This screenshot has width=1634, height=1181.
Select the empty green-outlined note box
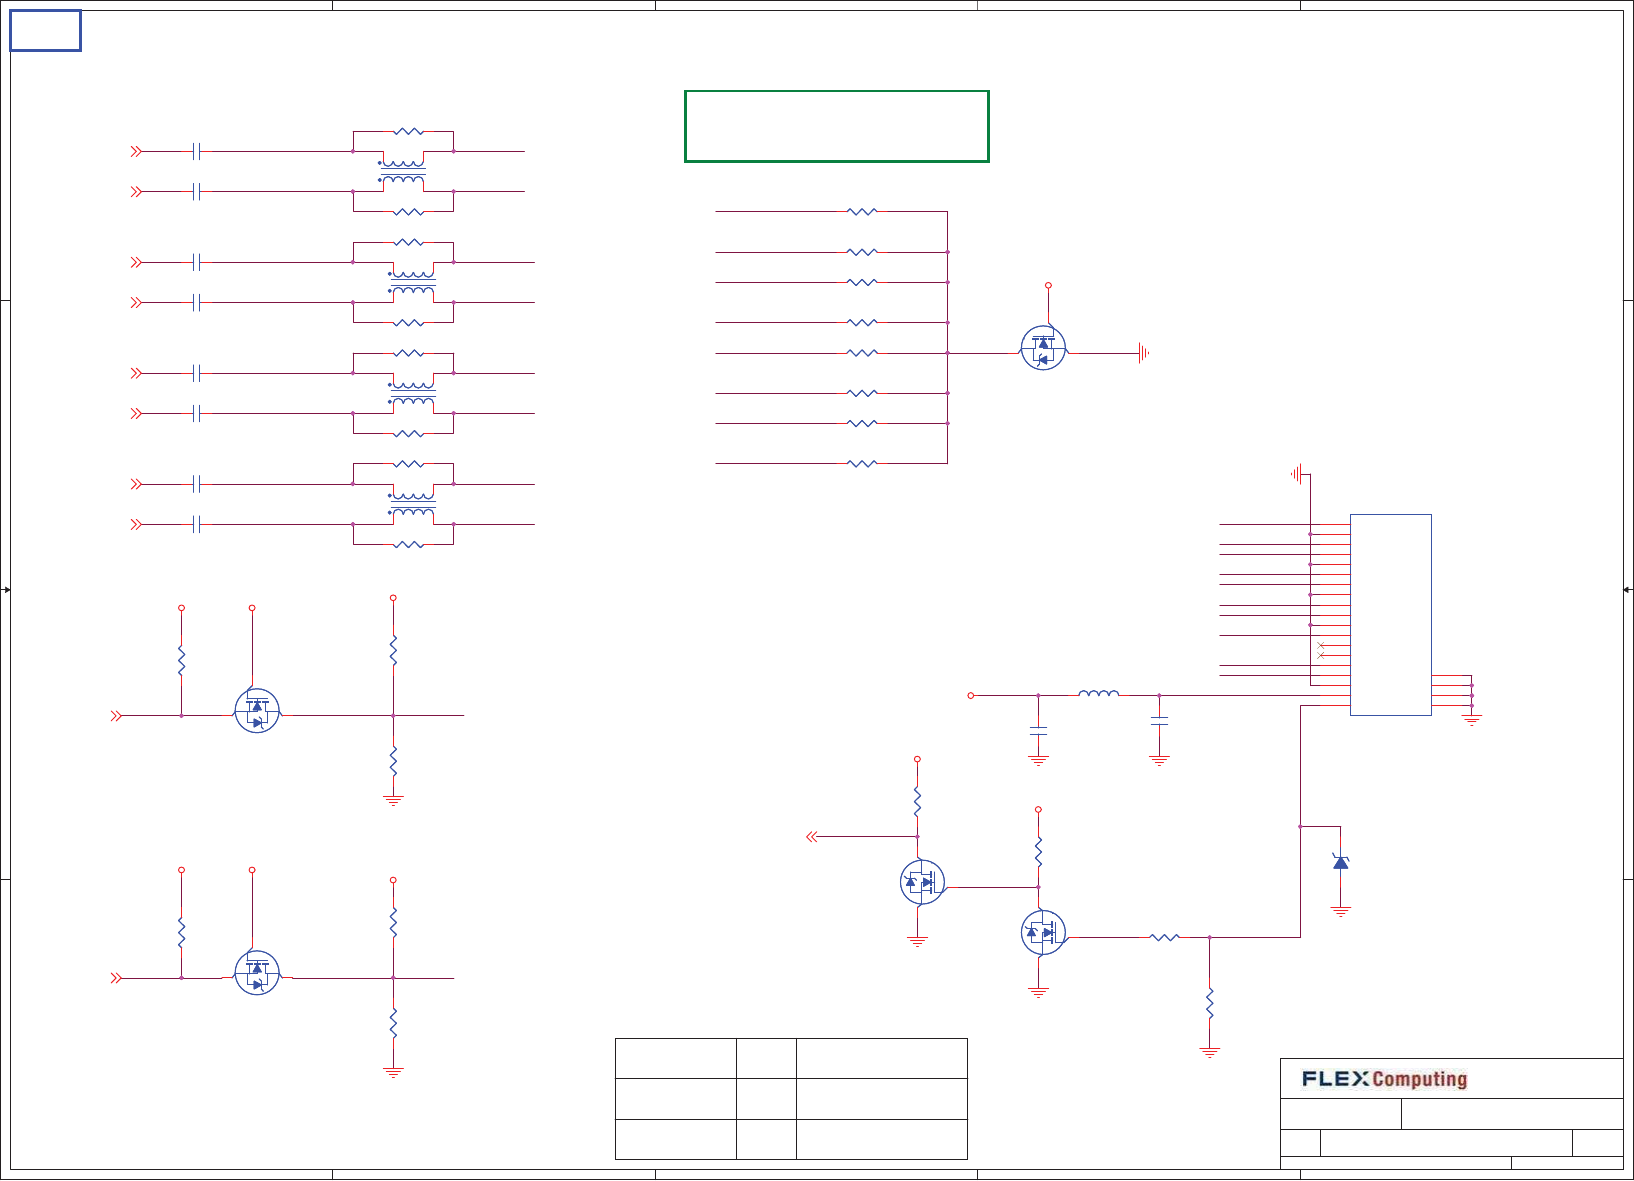(x=837, y=126)
